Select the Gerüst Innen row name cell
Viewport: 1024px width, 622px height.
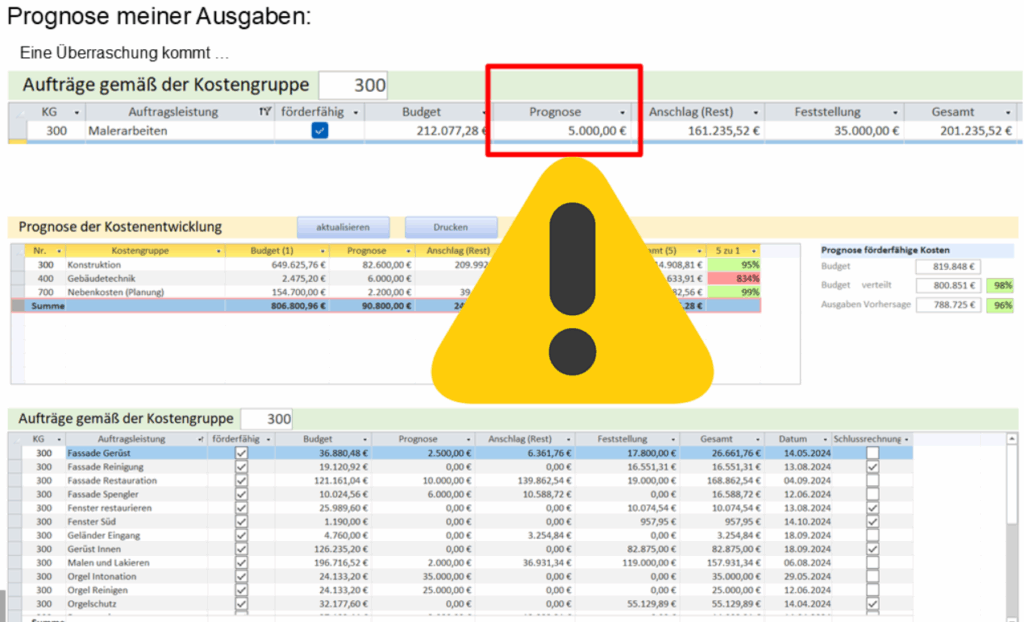[135, 549]
